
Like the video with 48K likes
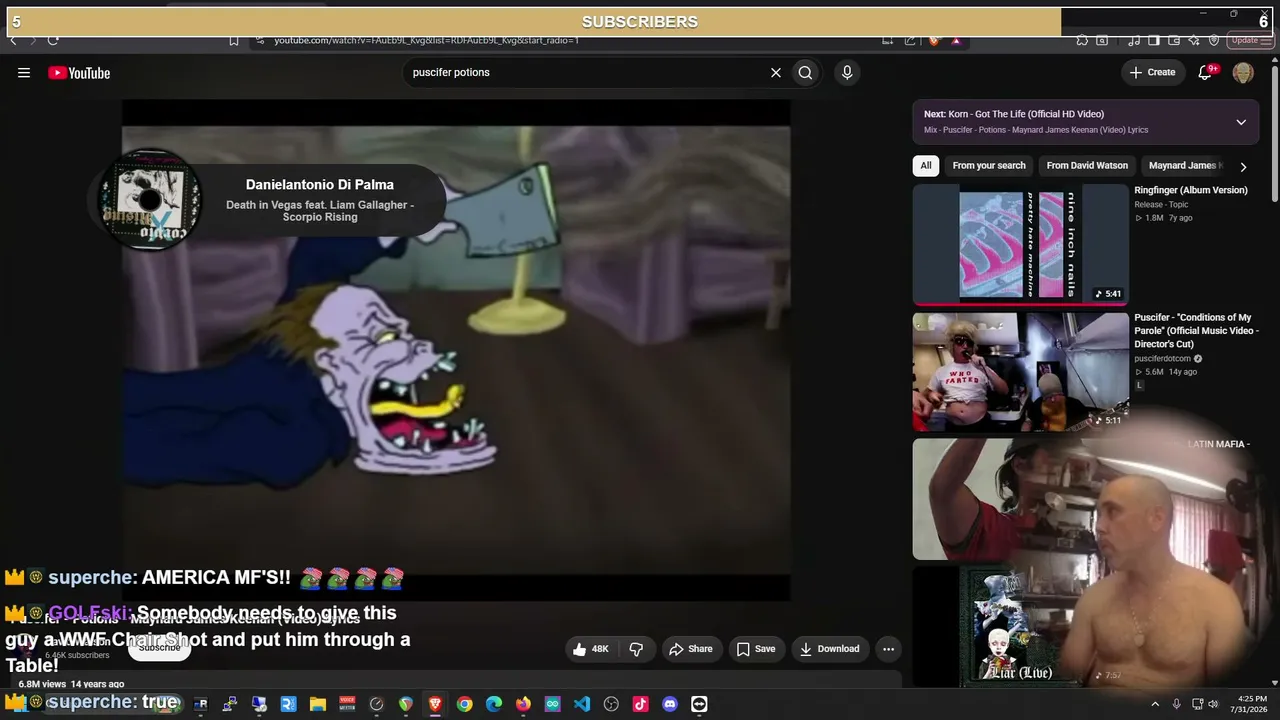pos(590,649)
